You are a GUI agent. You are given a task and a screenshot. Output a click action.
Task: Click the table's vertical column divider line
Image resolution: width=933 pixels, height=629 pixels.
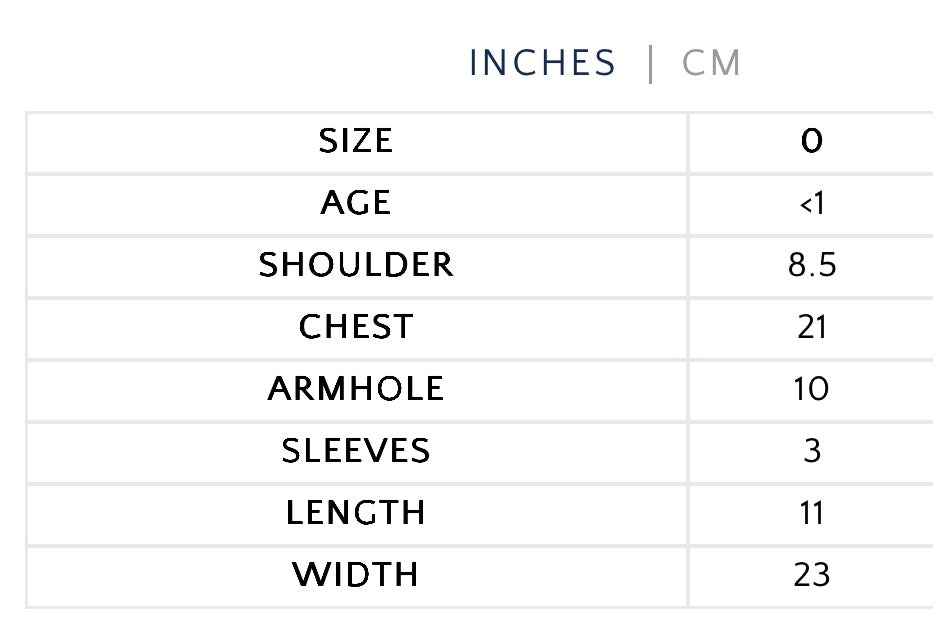(688, 358)
